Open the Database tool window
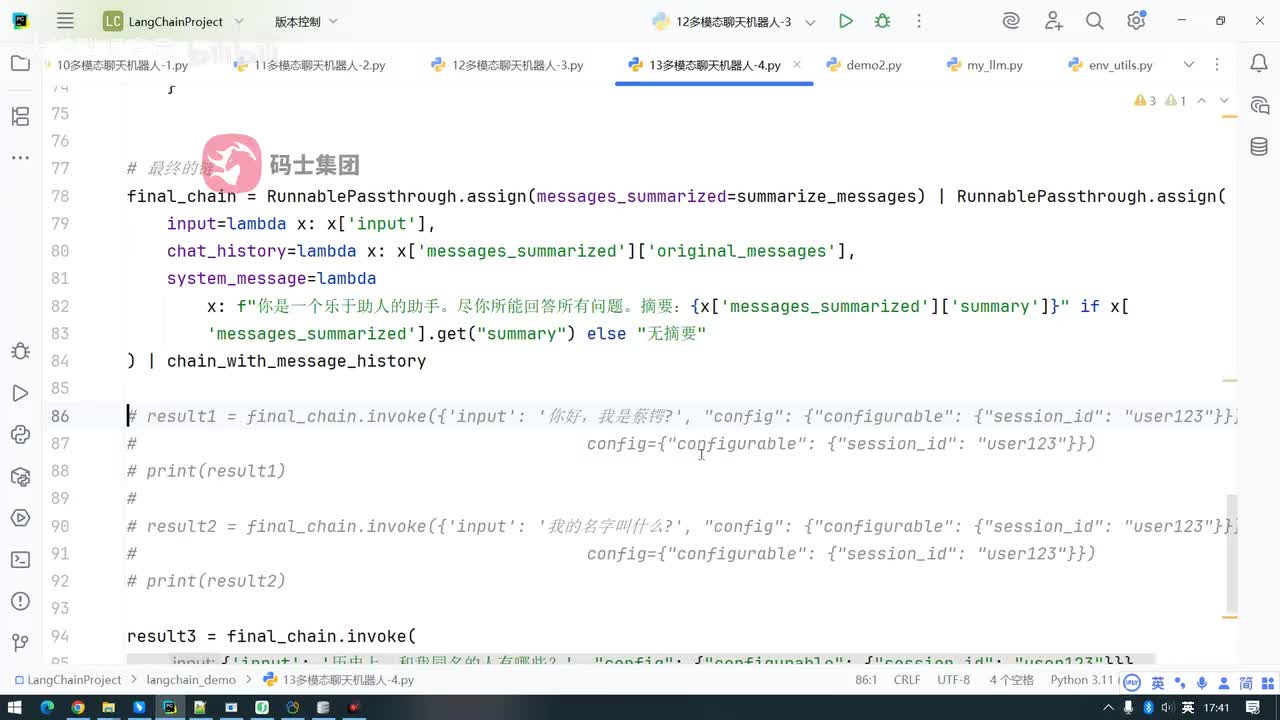Image resolution: width=1280 pixels, height=720 pixels. [x=1259, y=147]
